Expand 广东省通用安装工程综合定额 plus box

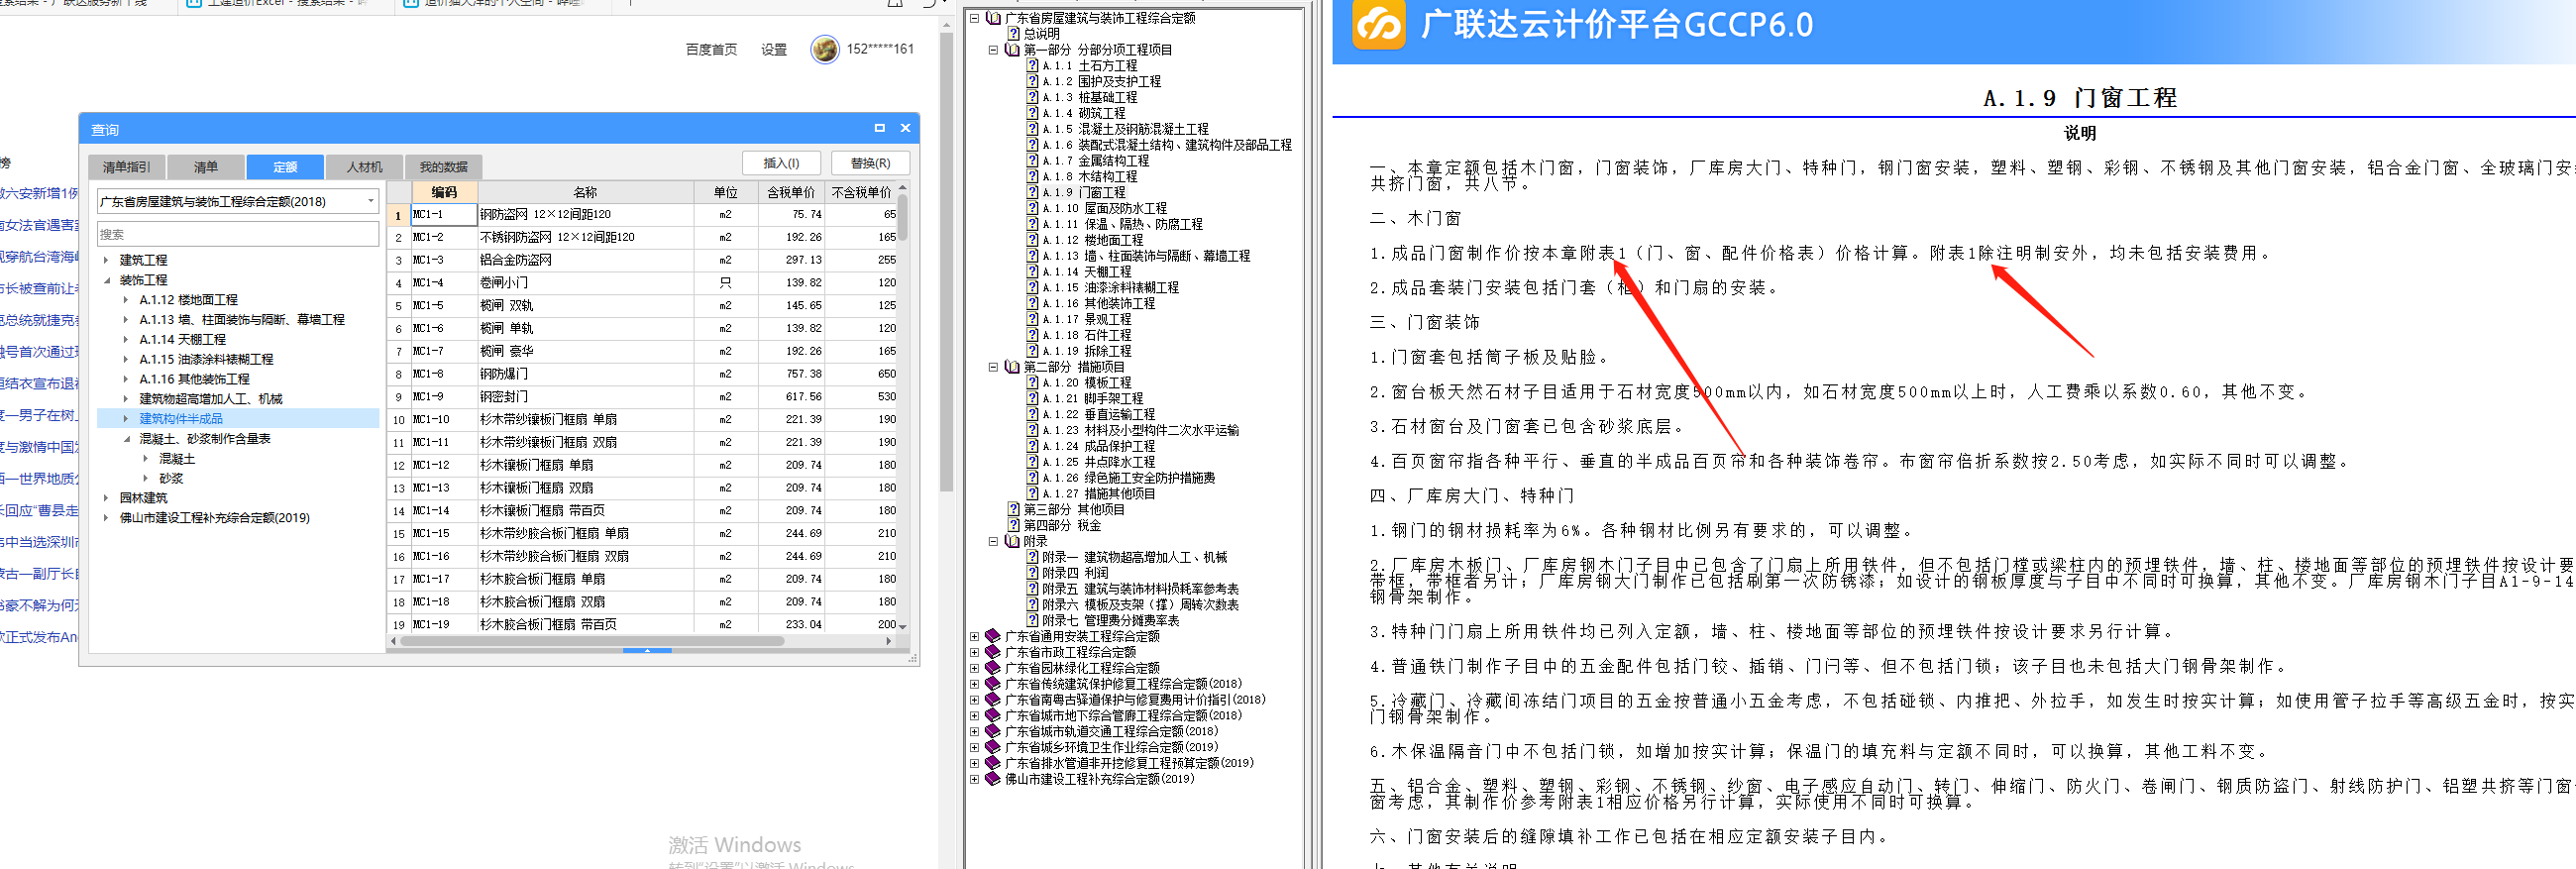pos(974,636)
